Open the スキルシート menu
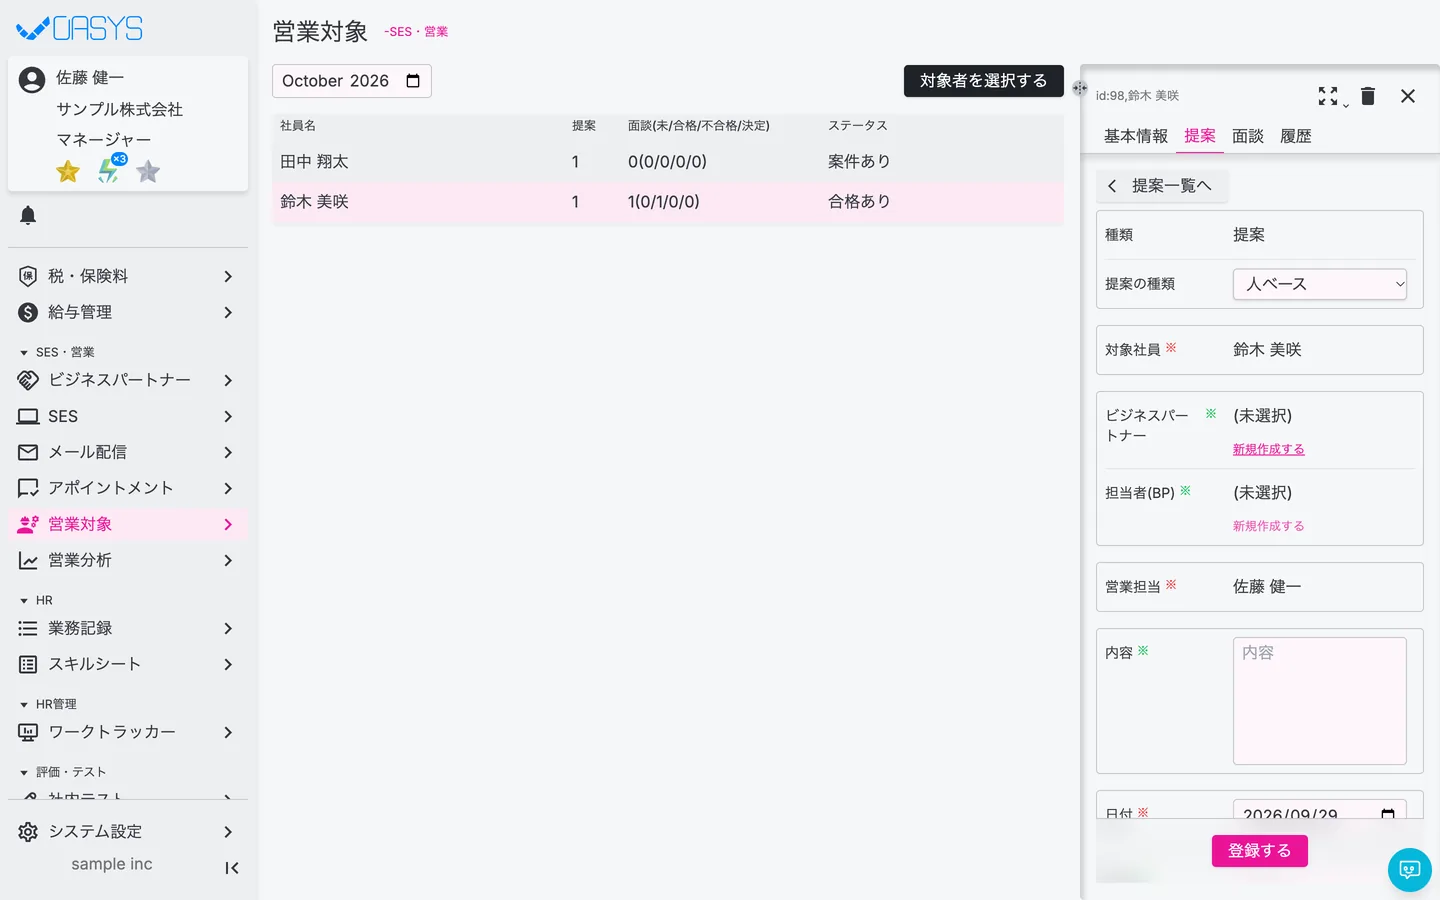The width and height of the screenshot is (1440, 900). (x=128, y=664)
